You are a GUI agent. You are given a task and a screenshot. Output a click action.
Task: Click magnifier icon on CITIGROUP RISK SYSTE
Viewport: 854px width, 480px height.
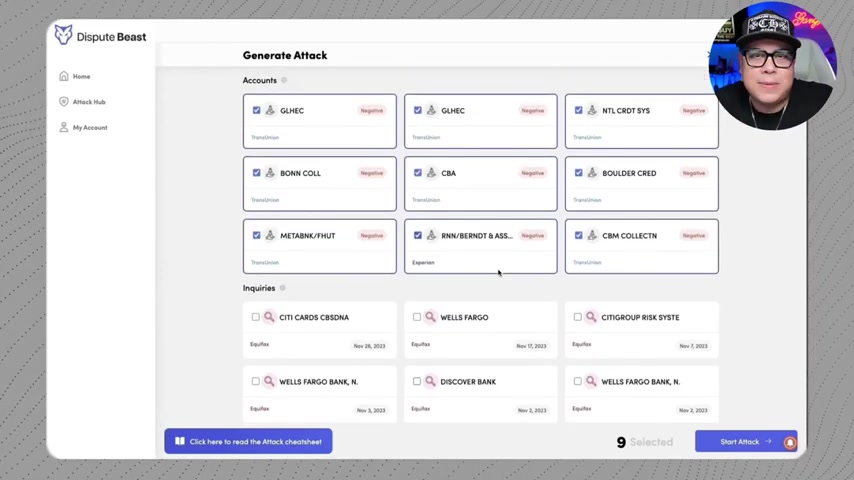pos(591,317)
